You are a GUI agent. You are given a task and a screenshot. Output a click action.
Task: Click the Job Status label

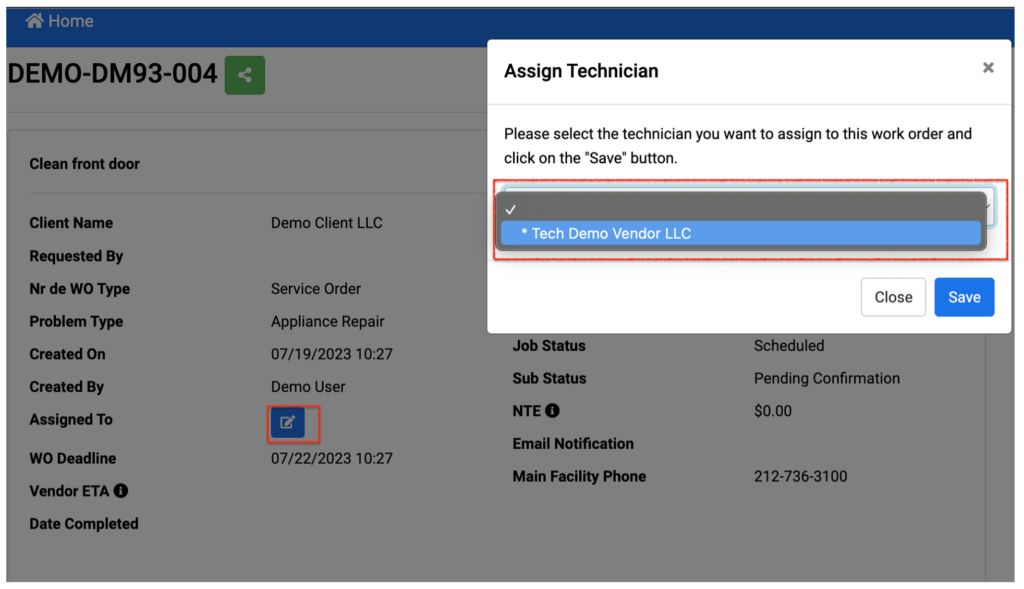549,345
